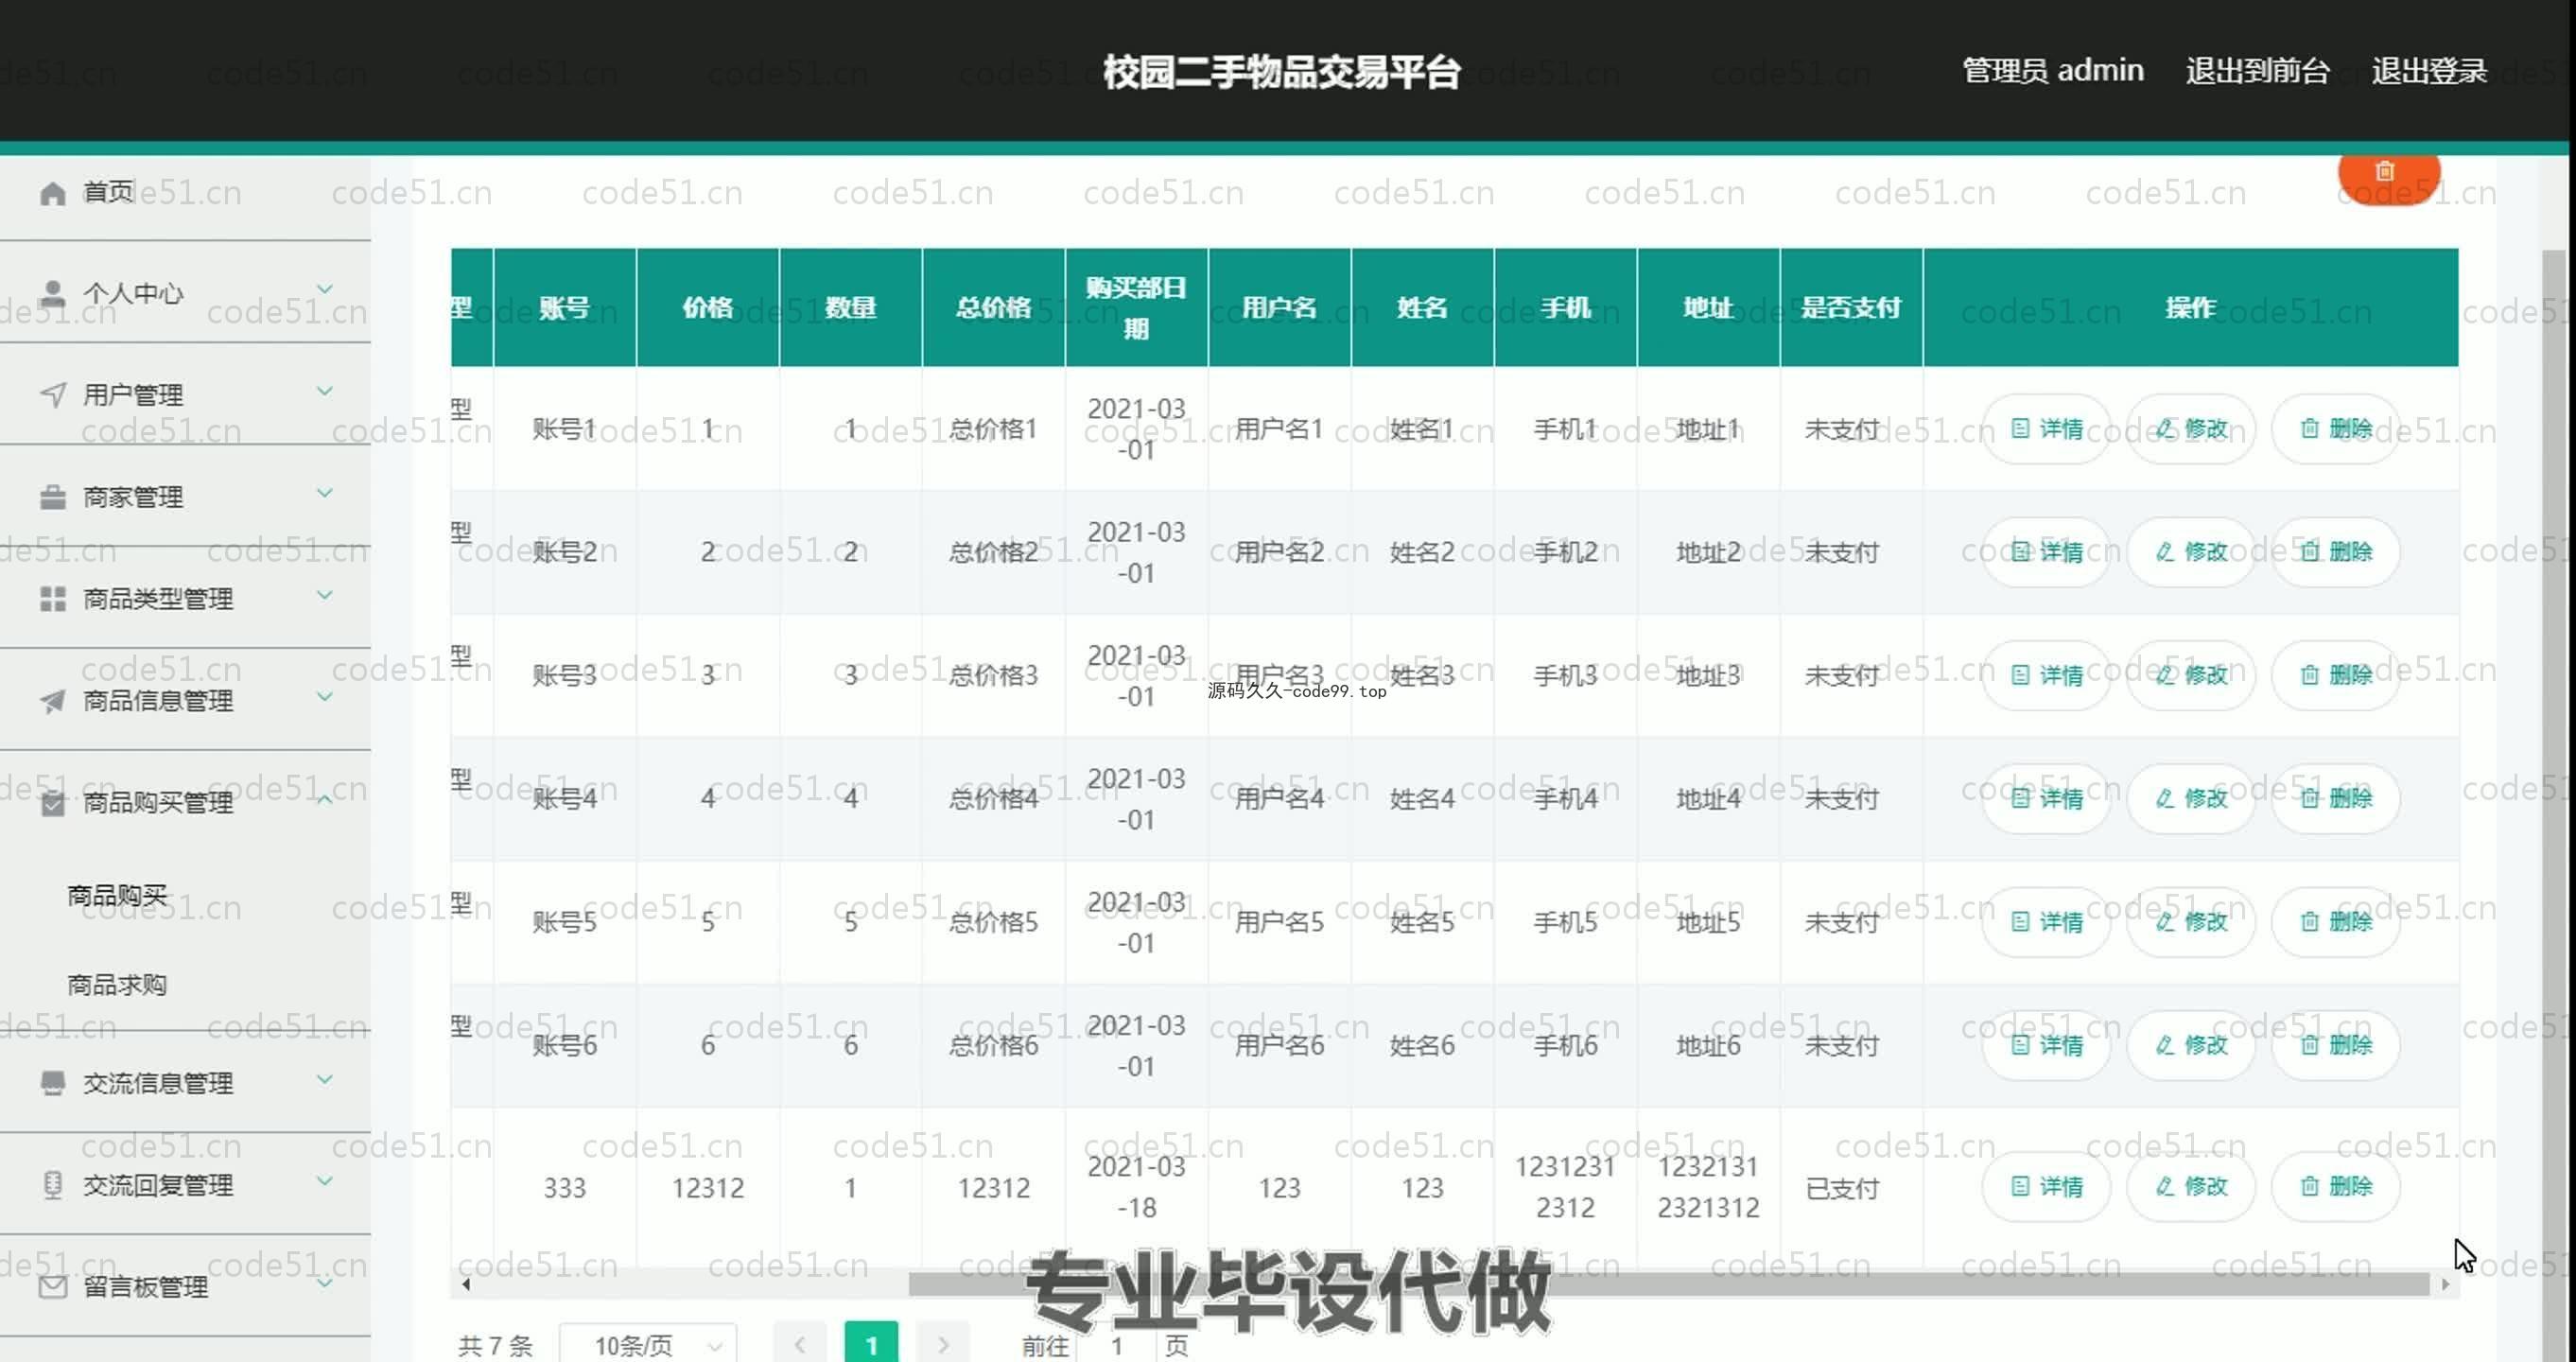Expand the 商品信息管理 chevron
The width and height of the screenshot is (2576, 1362).
[x=325, y=697]
